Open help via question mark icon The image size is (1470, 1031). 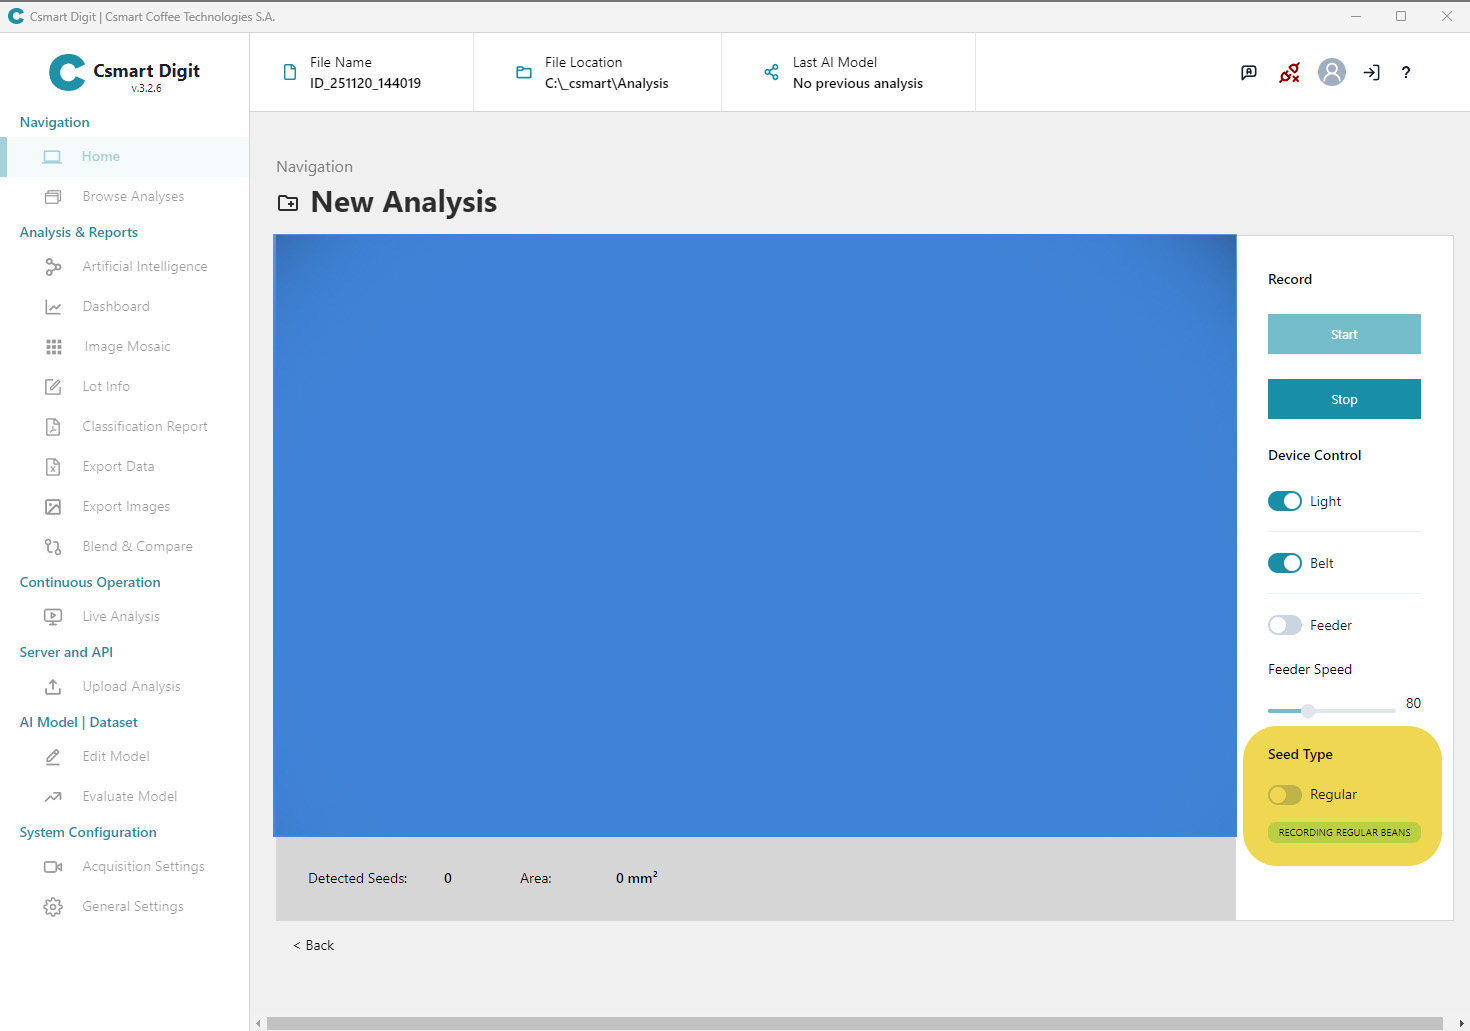coord(1405,72)
